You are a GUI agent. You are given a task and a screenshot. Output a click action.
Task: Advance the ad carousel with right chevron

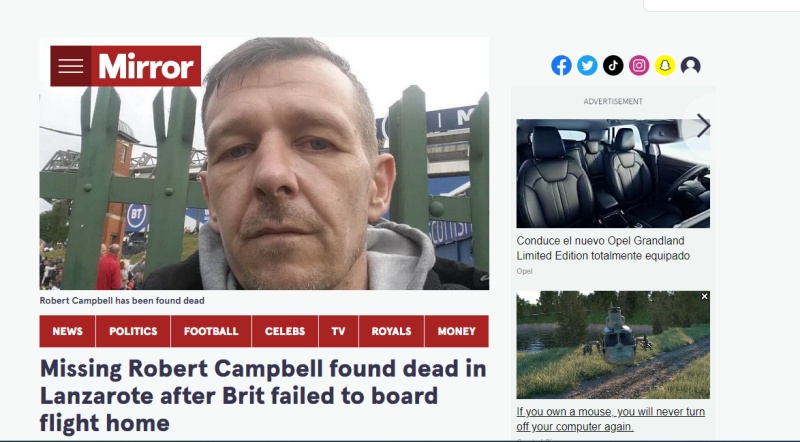coord(704,126)
